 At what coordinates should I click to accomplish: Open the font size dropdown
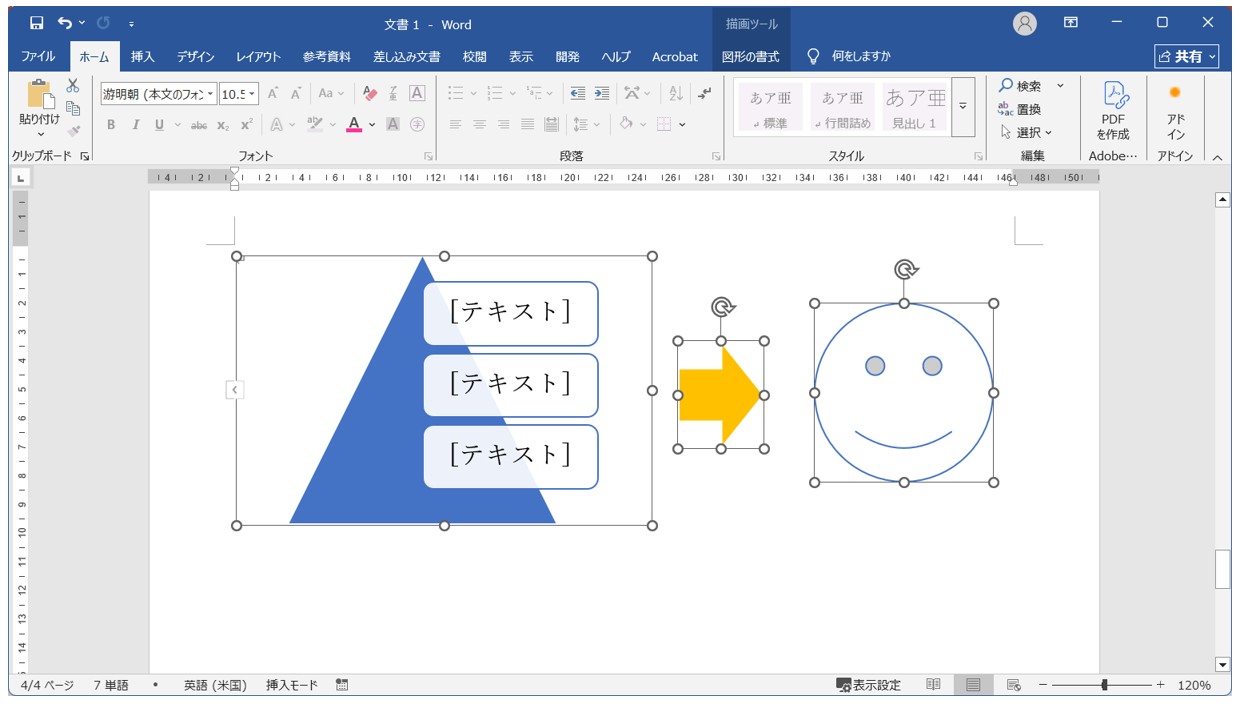(252, 94)
